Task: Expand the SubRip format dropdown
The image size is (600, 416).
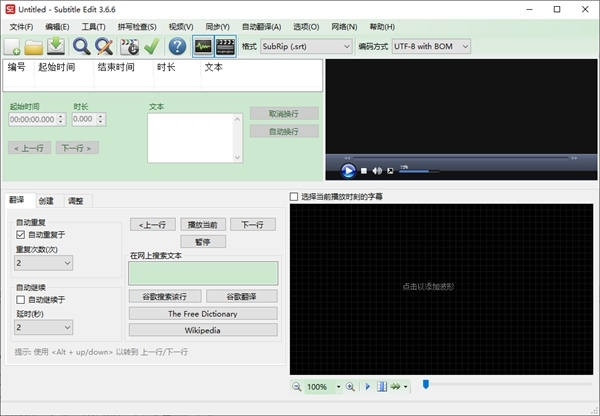Action: pyautogui.click(x=346, y=46)
